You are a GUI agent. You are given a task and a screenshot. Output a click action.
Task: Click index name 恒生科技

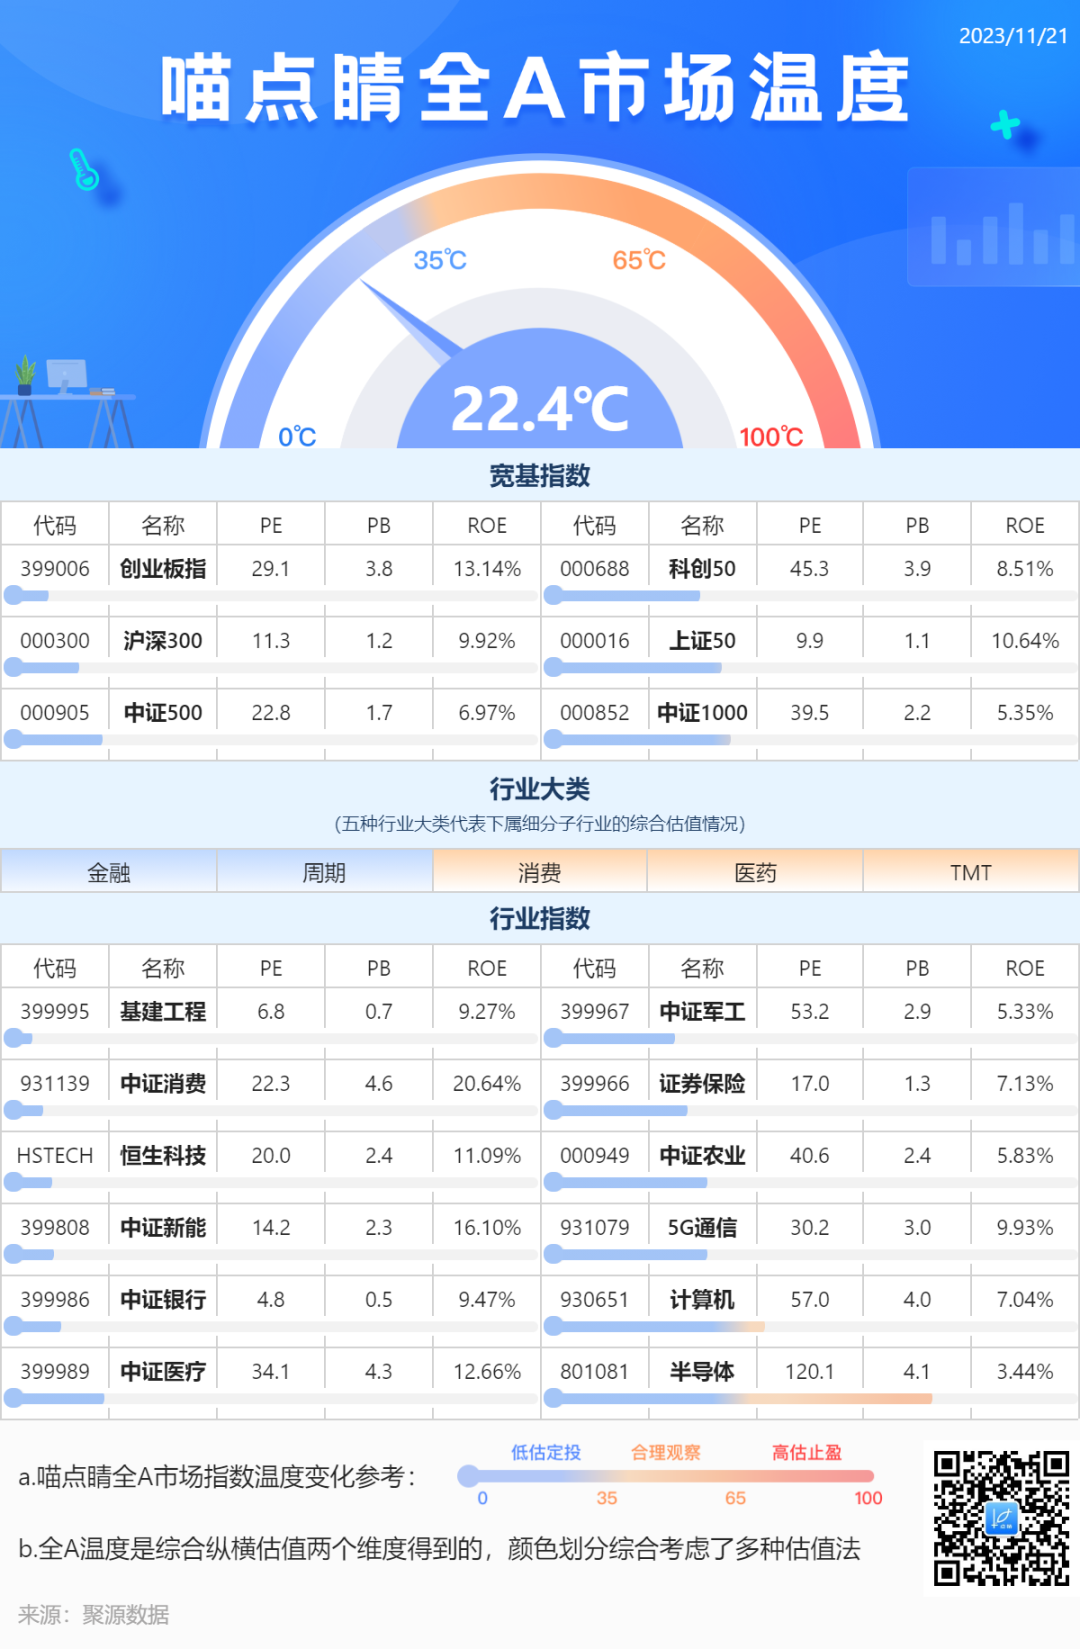click(163, 1156)
